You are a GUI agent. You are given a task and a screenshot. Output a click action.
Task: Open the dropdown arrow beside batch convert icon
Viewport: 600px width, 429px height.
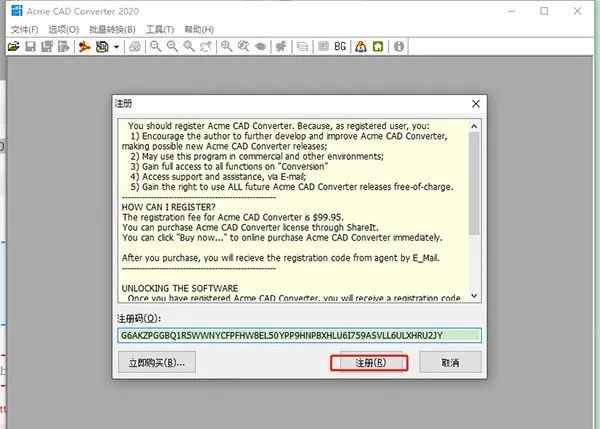pyautogui.click(x=116, y=47)
